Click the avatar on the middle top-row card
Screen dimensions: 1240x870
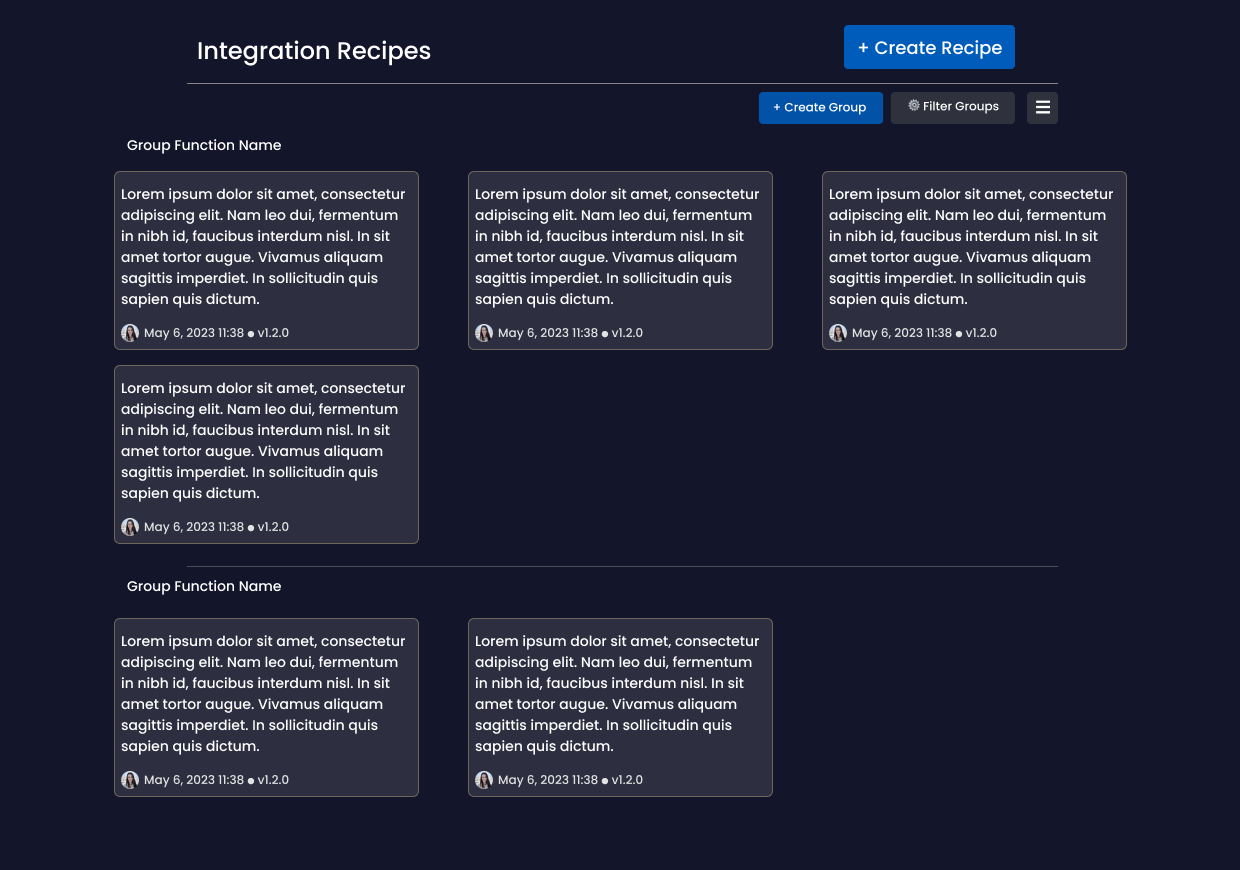pyautogui.click(x=485, y=333)
